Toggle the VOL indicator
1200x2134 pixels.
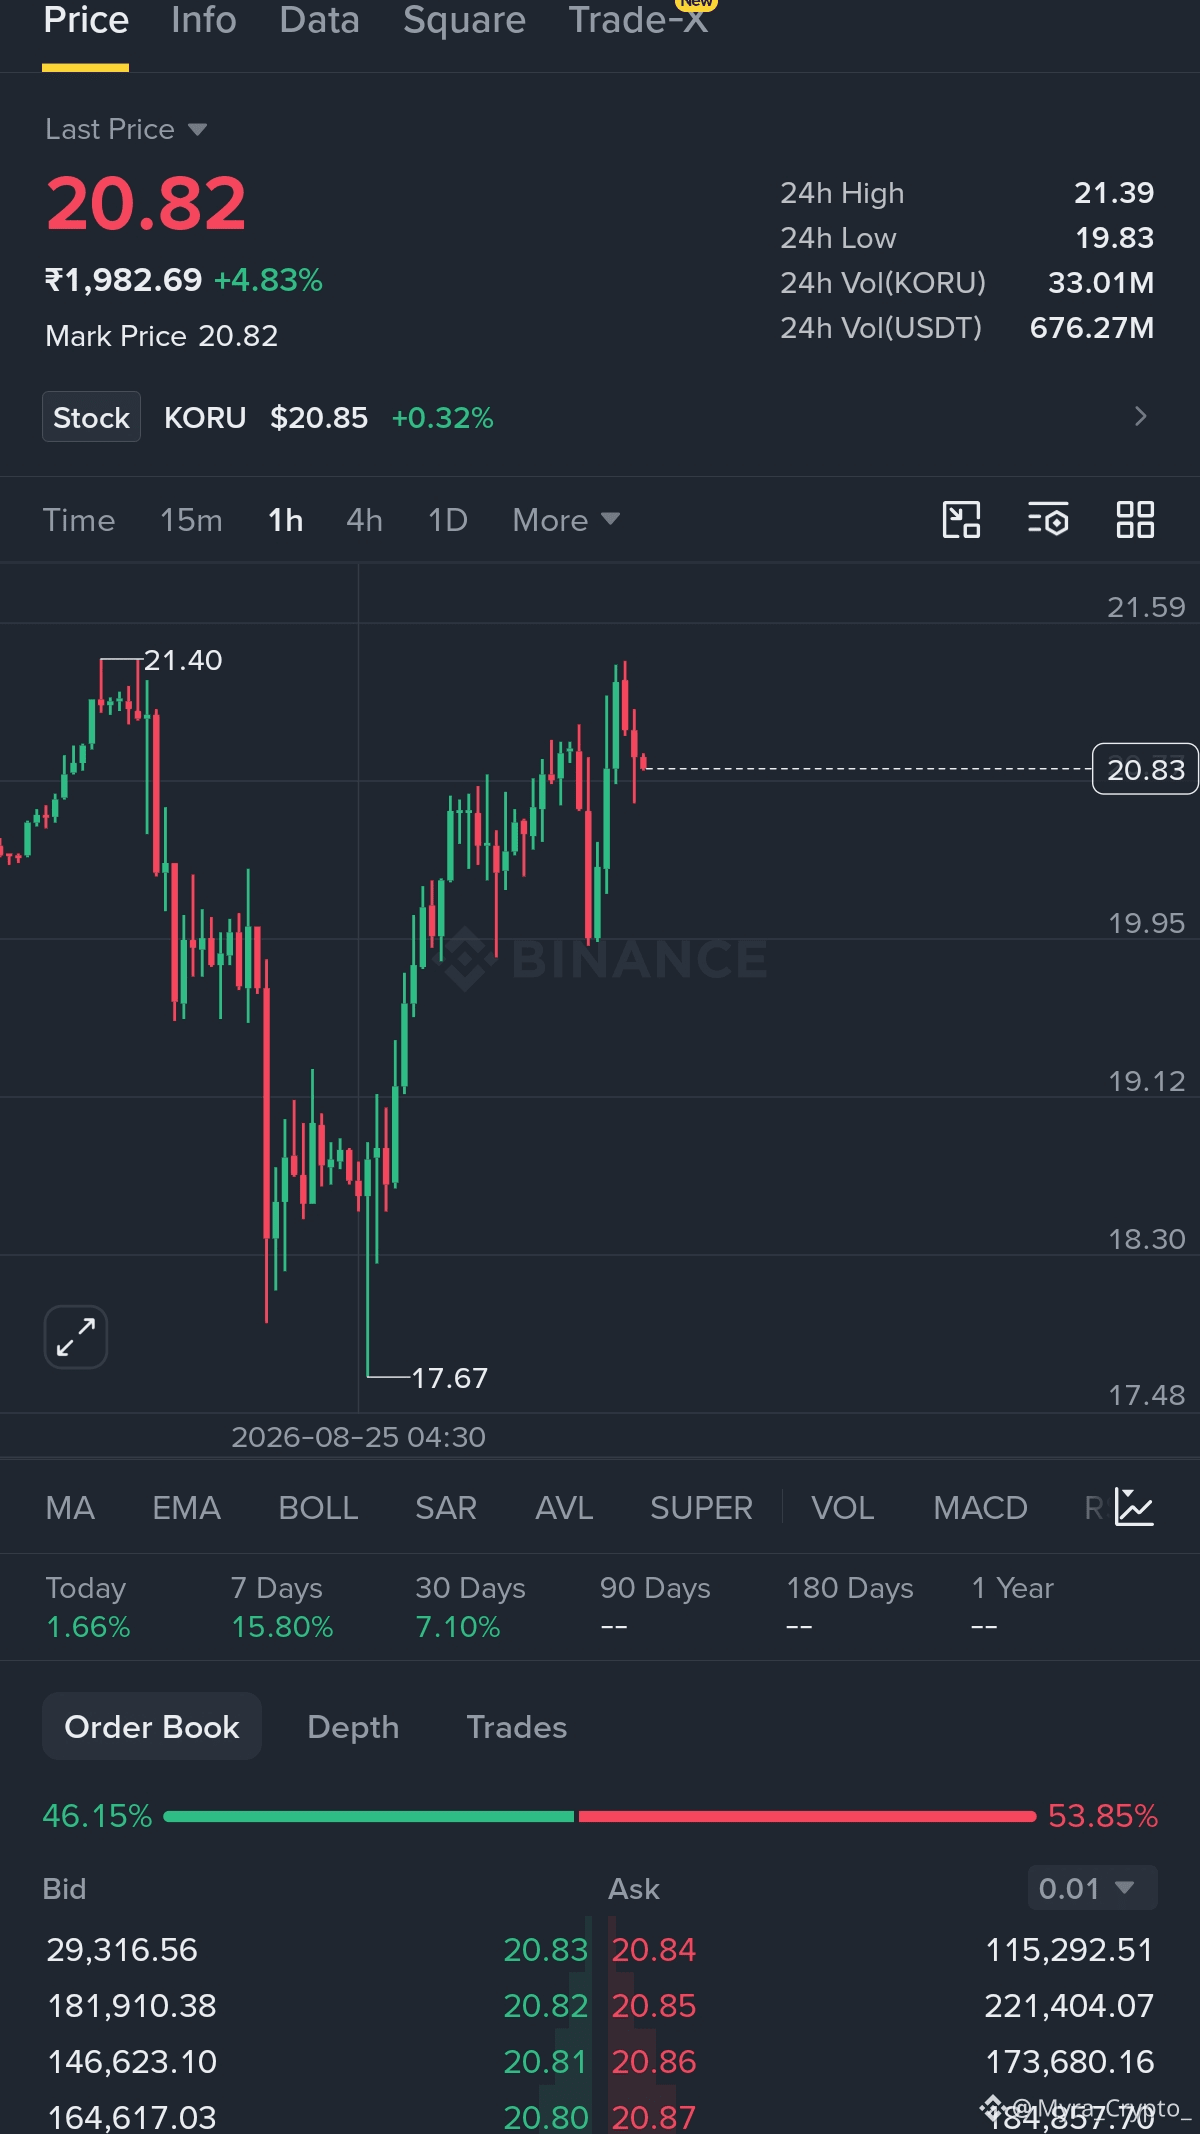842,1508
